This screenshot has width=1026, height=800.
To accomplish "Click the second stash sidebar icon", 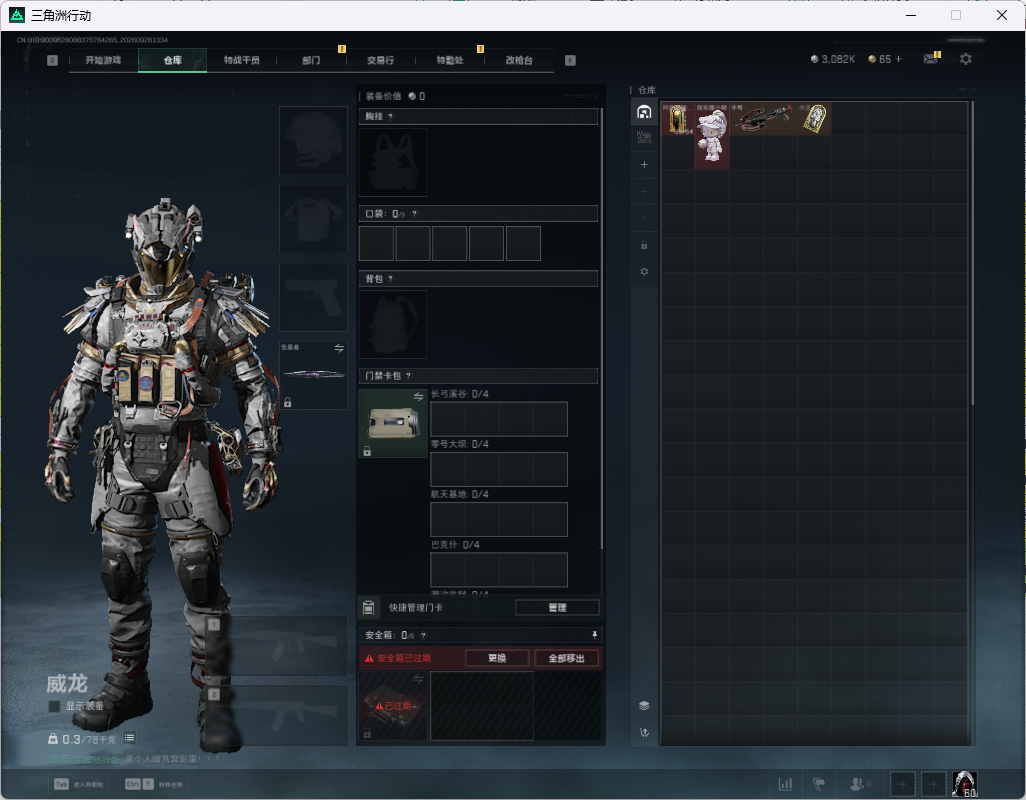I will point(644,137).
